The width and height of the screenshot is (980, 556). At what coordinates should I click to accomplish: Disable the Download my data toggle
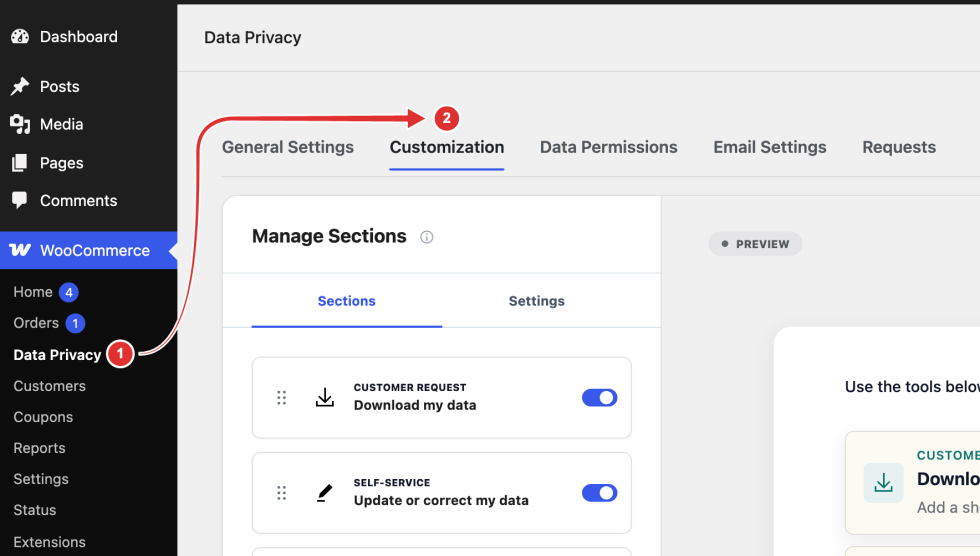pos(599,397)
